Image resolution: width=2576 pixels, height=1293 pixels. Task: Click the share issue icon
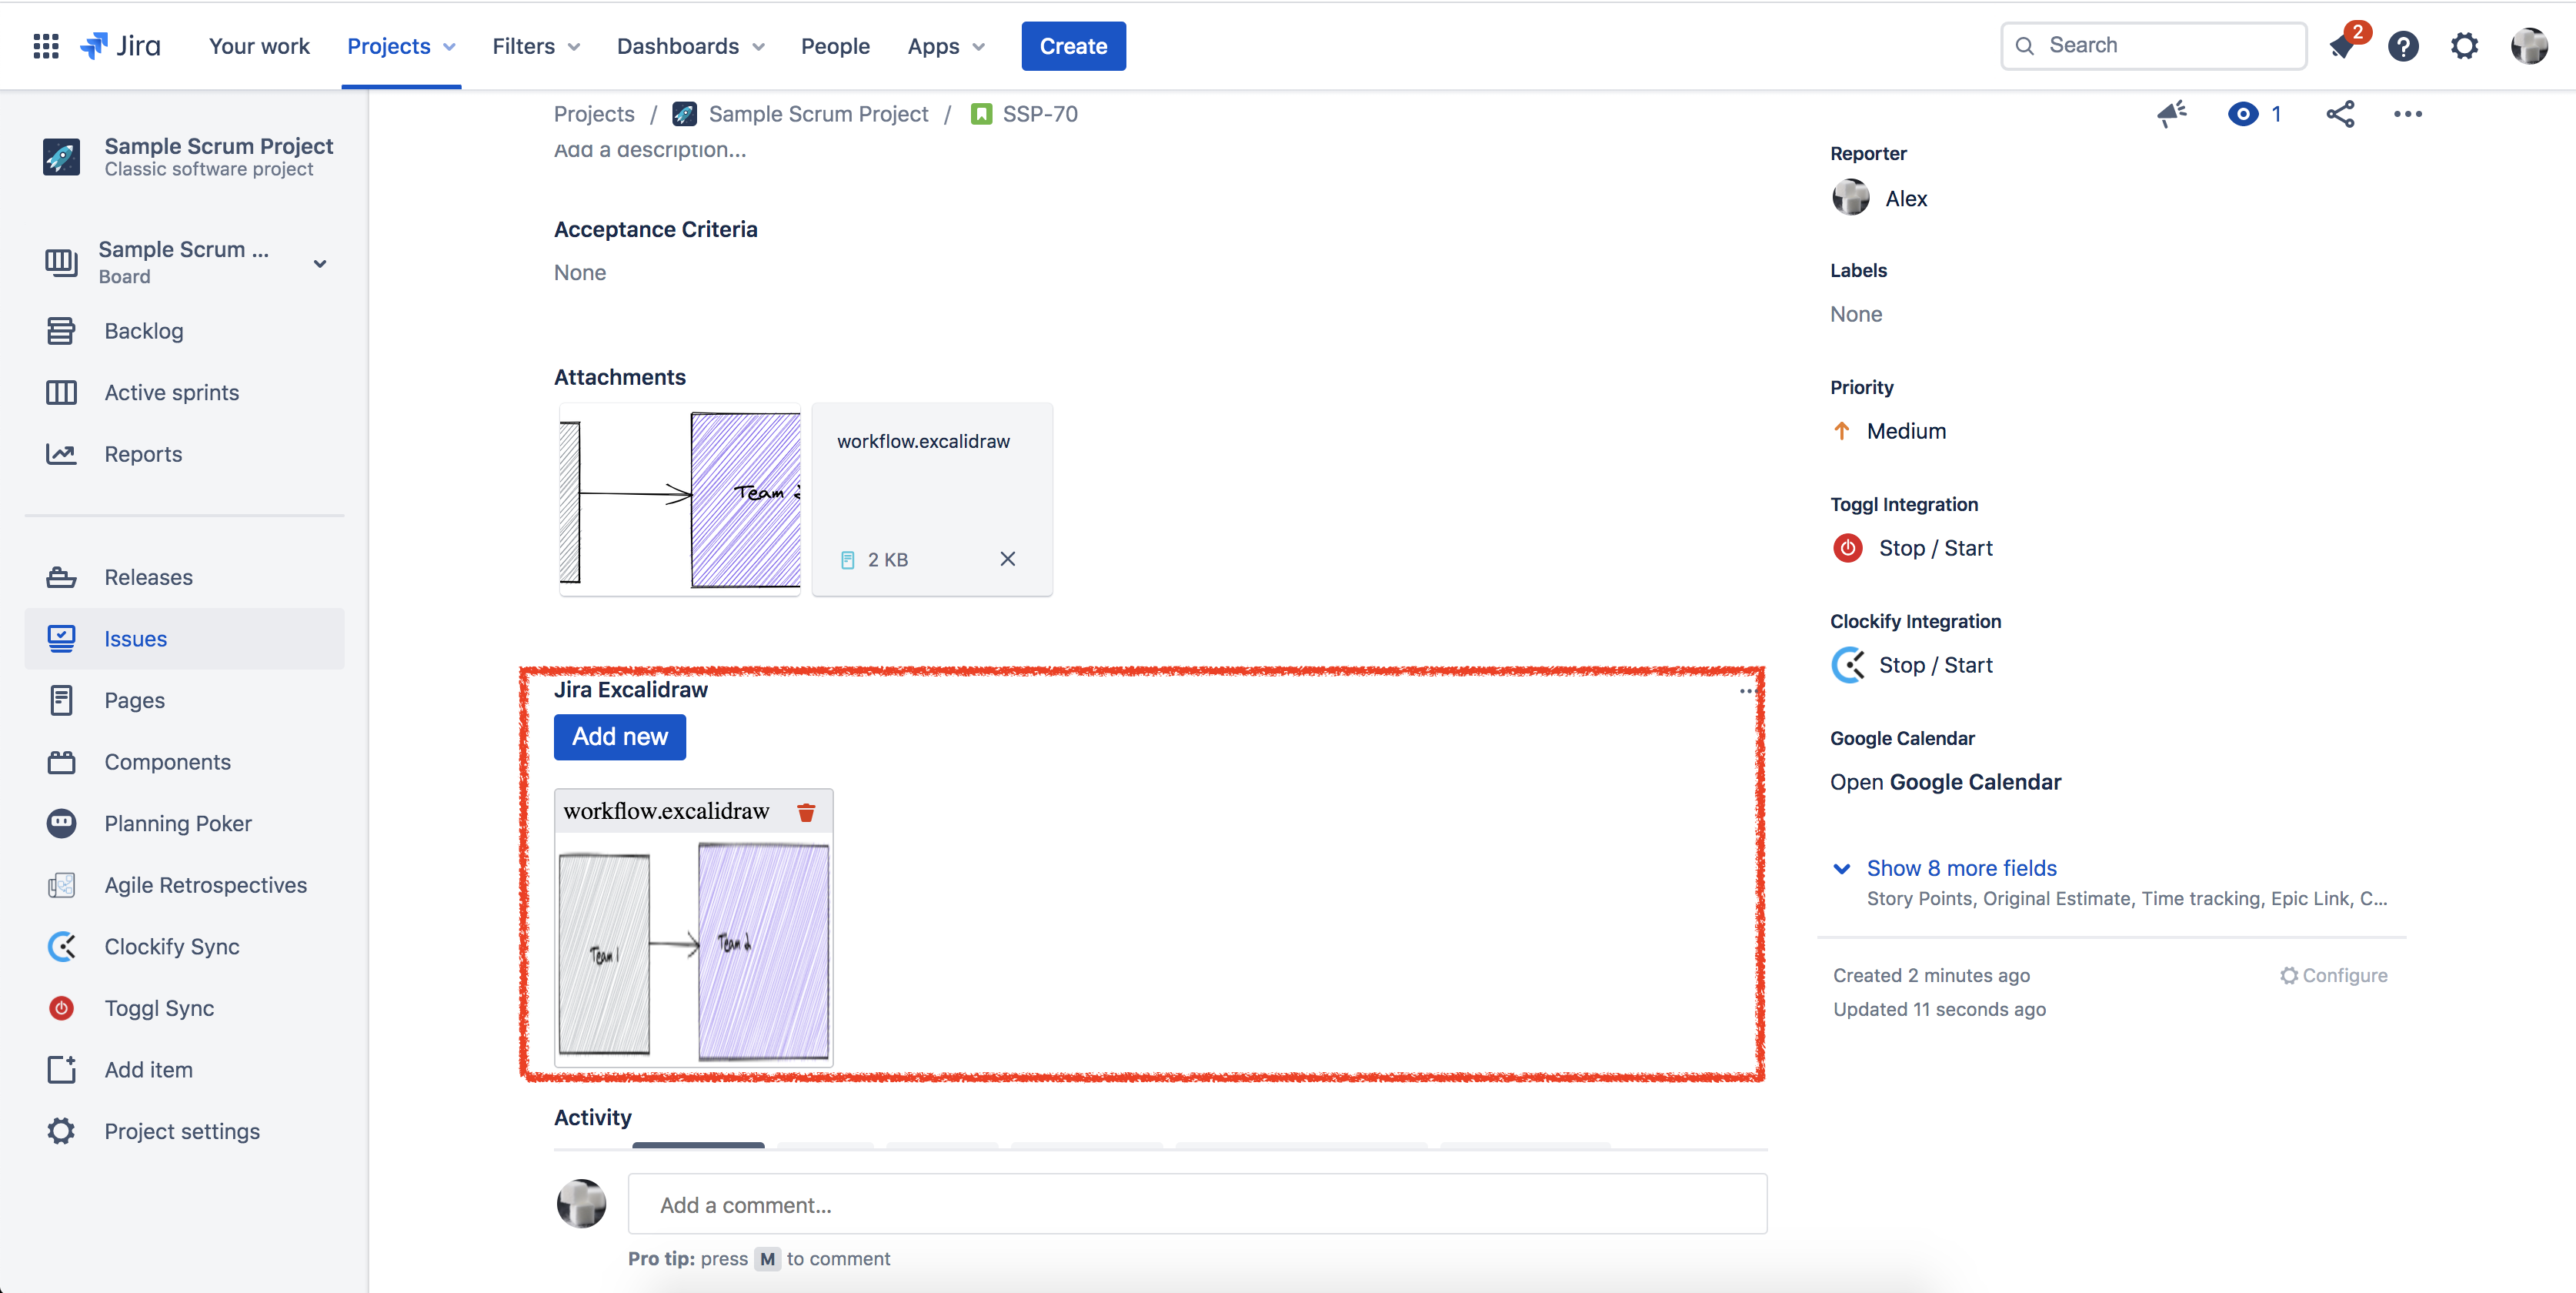coord(2340,114)
